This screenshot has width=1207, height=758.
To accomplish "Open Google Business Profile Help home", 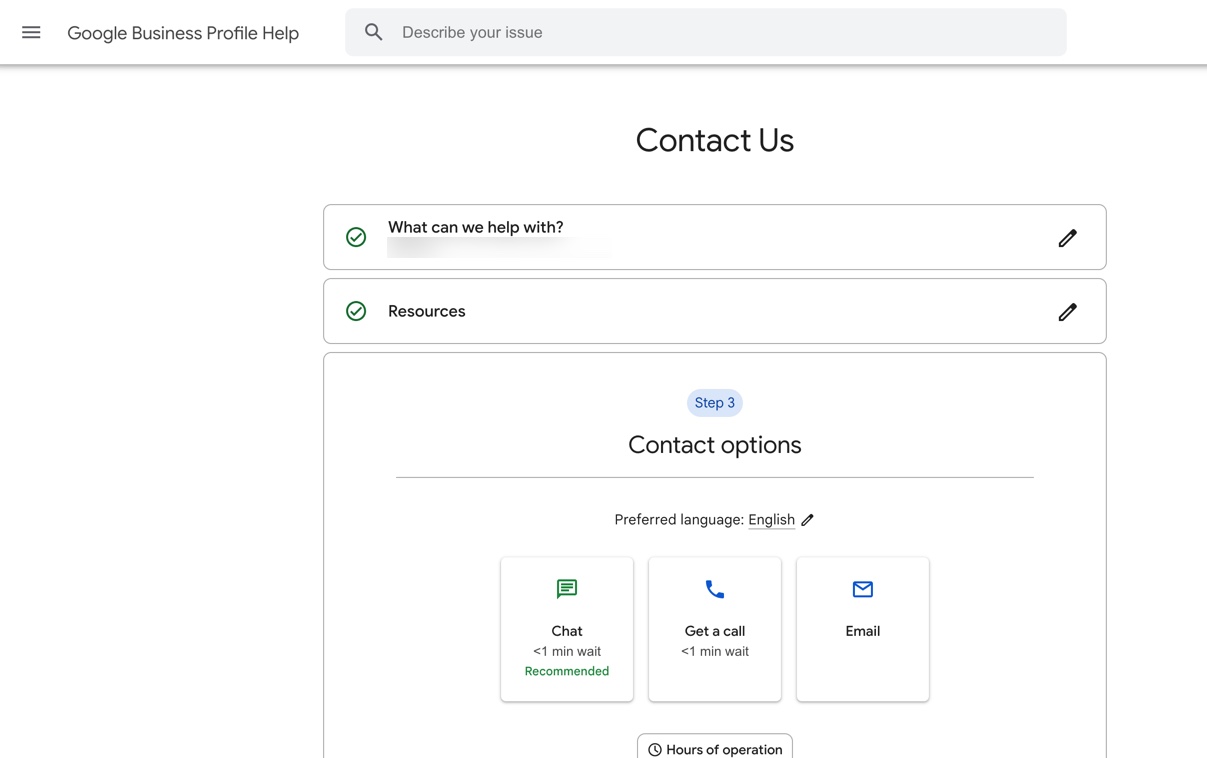I will pos(183,32).
